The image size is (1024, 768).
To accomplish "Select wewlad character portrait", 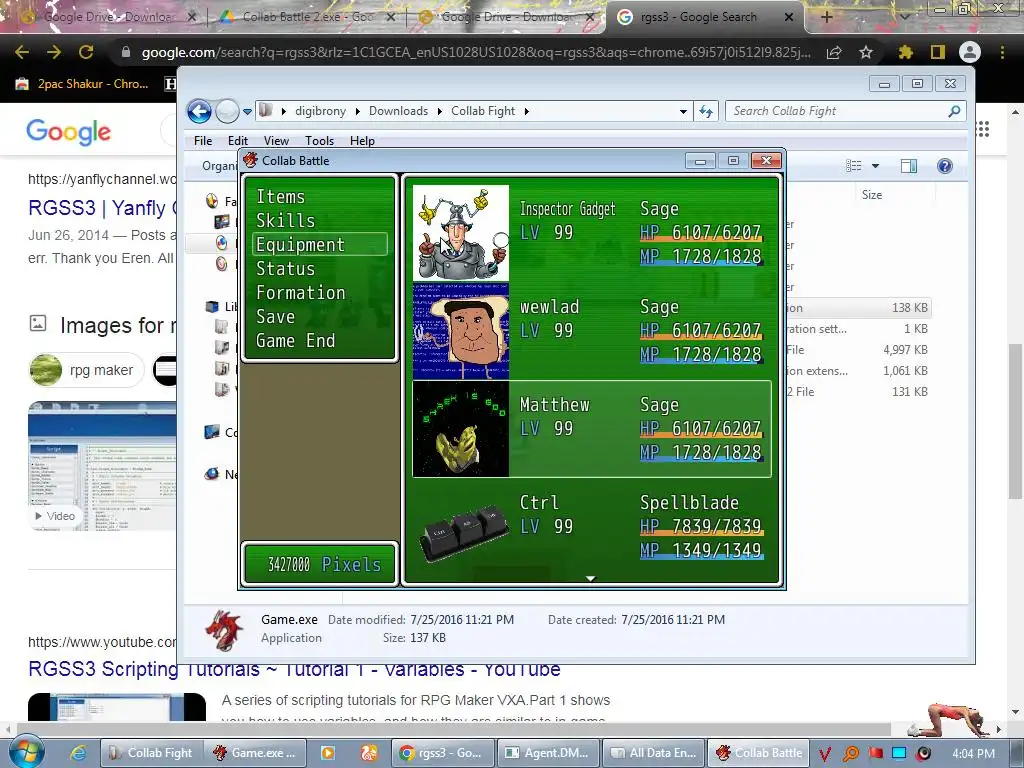I will [x=461, y=331].
